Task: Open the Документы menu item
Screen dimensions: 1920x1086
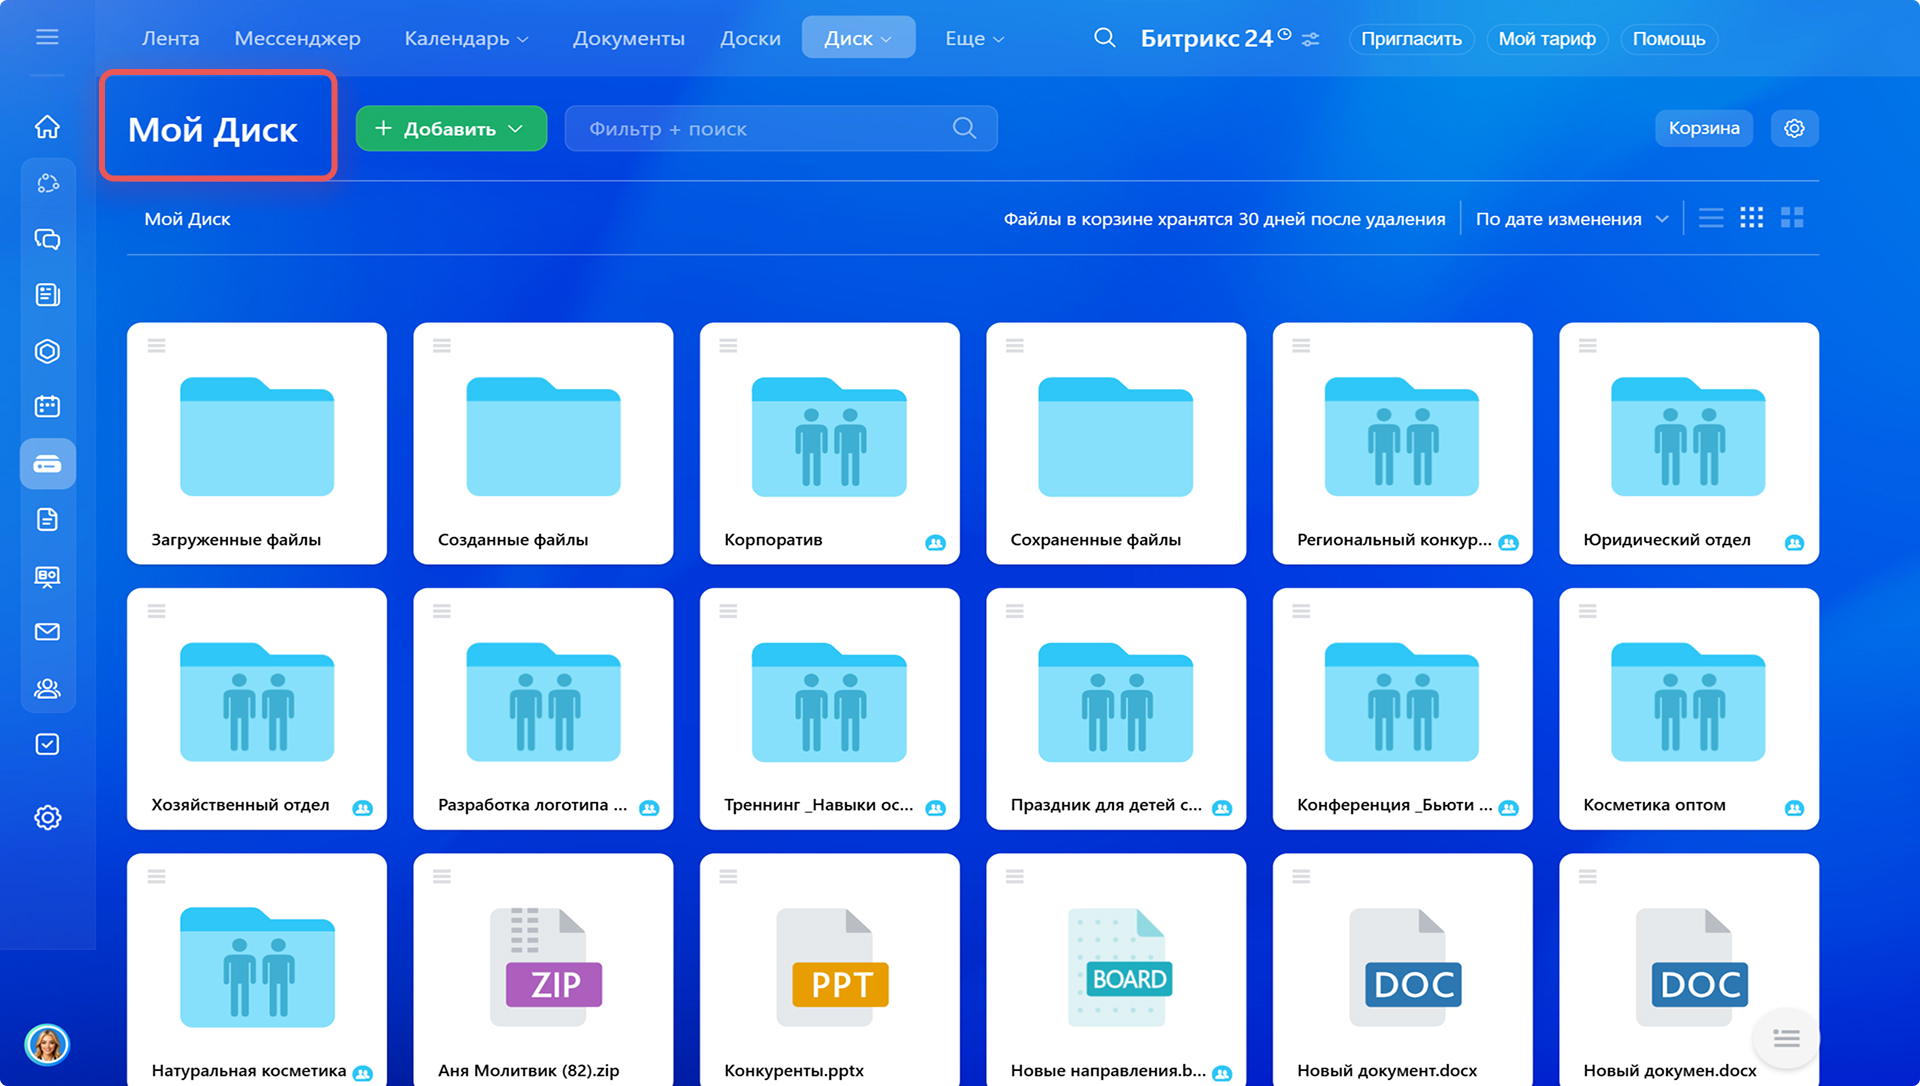Action: click(628, 38)
